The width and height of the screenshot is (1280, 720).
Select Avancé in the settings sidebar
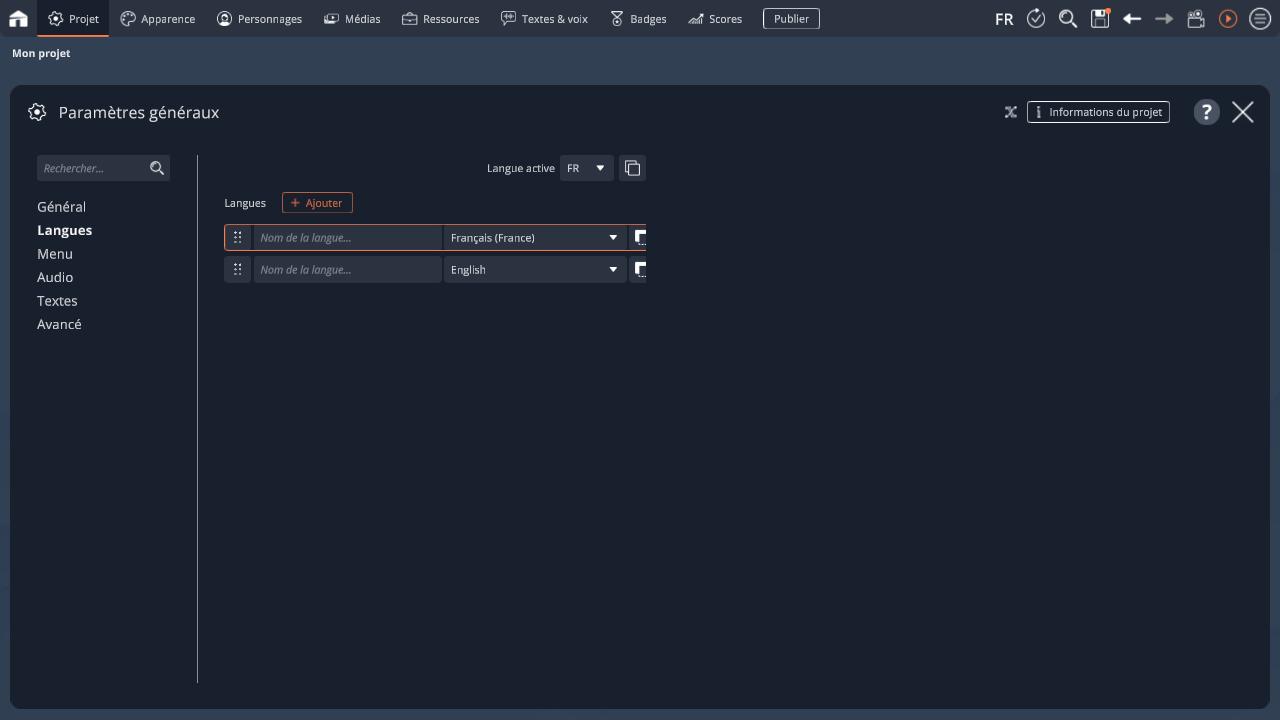(59, 324)
